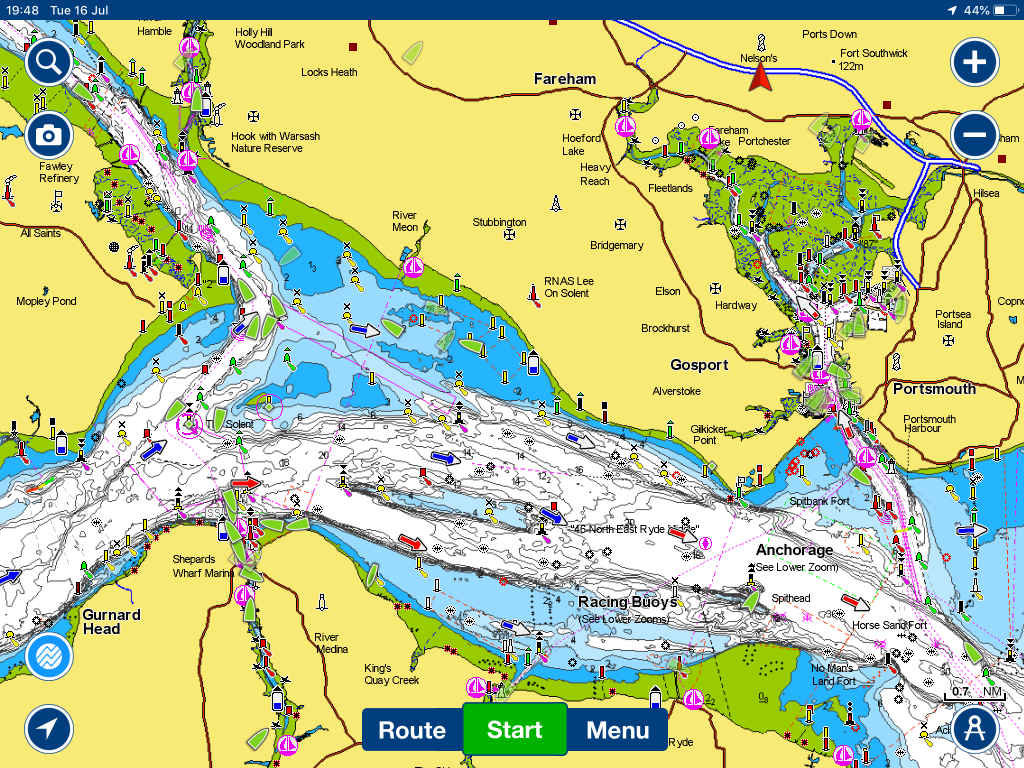Select the Gosport town label

[699, 365]
